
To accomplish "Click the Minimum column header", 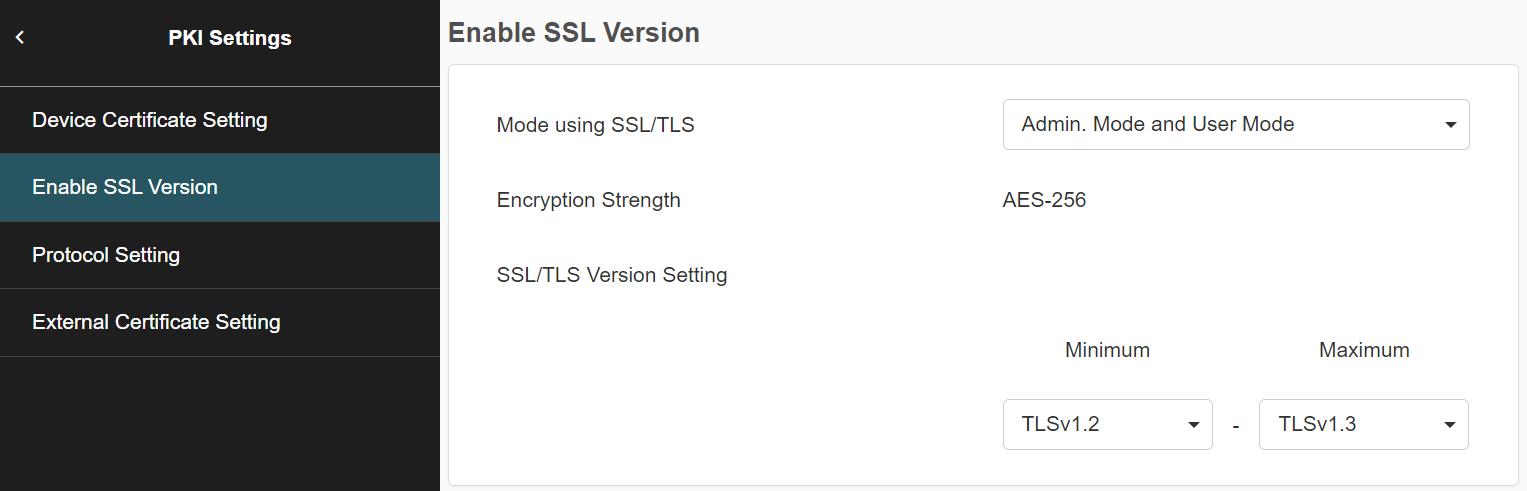I will [1107, 350].
